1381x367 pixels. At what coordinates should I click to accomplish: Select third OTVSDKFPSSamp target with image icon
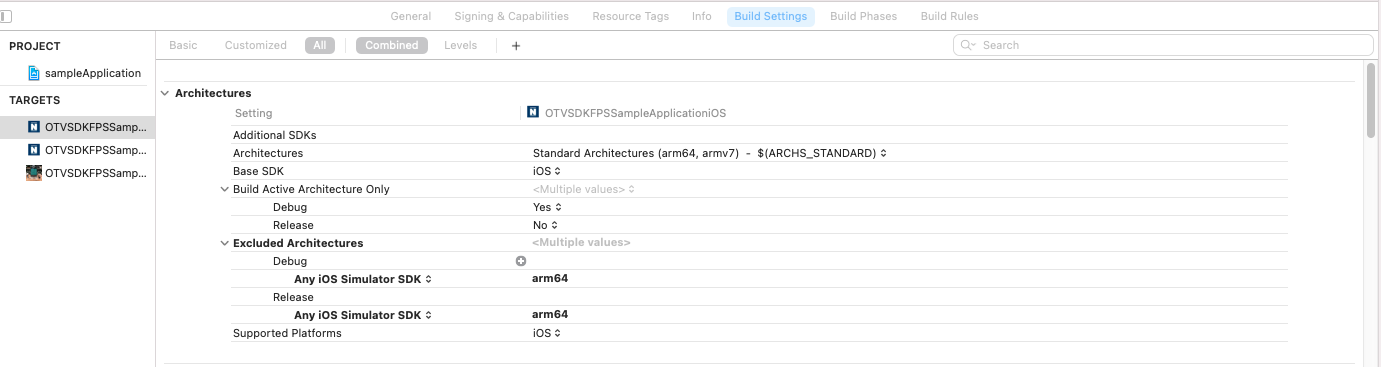[x=34, y=173]
